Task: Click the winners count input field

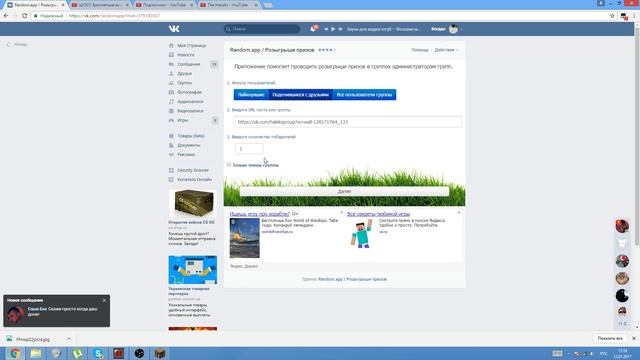Action: coord(249,149)
